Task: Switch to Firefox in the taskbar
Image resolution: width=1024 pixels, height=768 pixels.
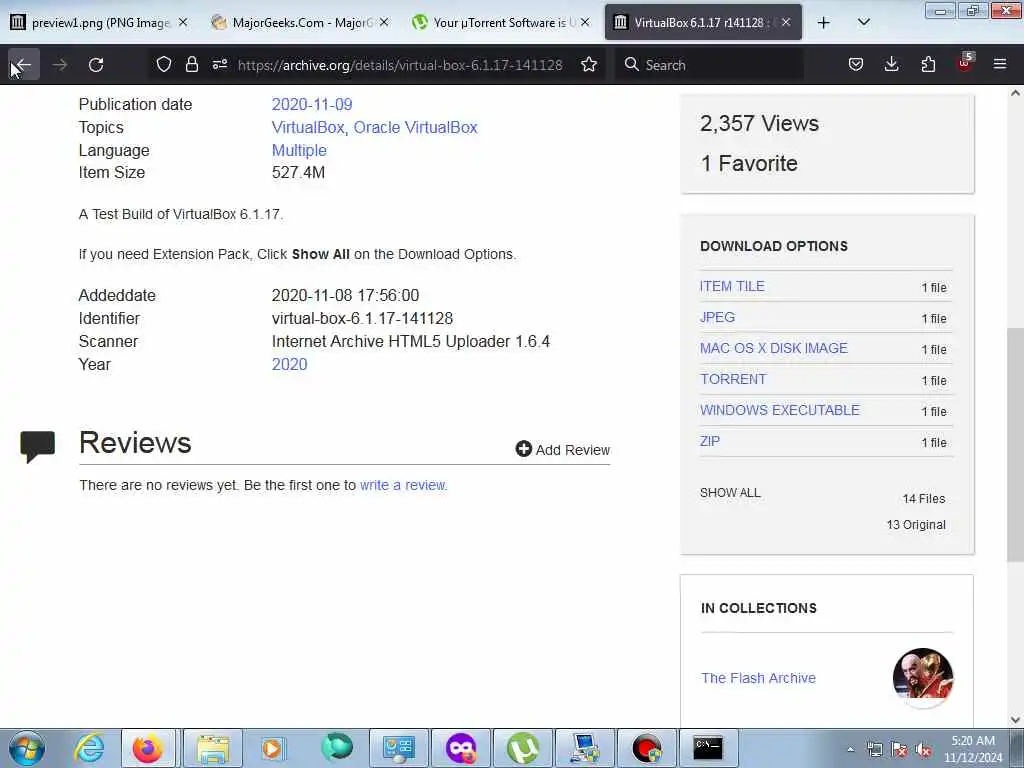Action: pos(148,748)
